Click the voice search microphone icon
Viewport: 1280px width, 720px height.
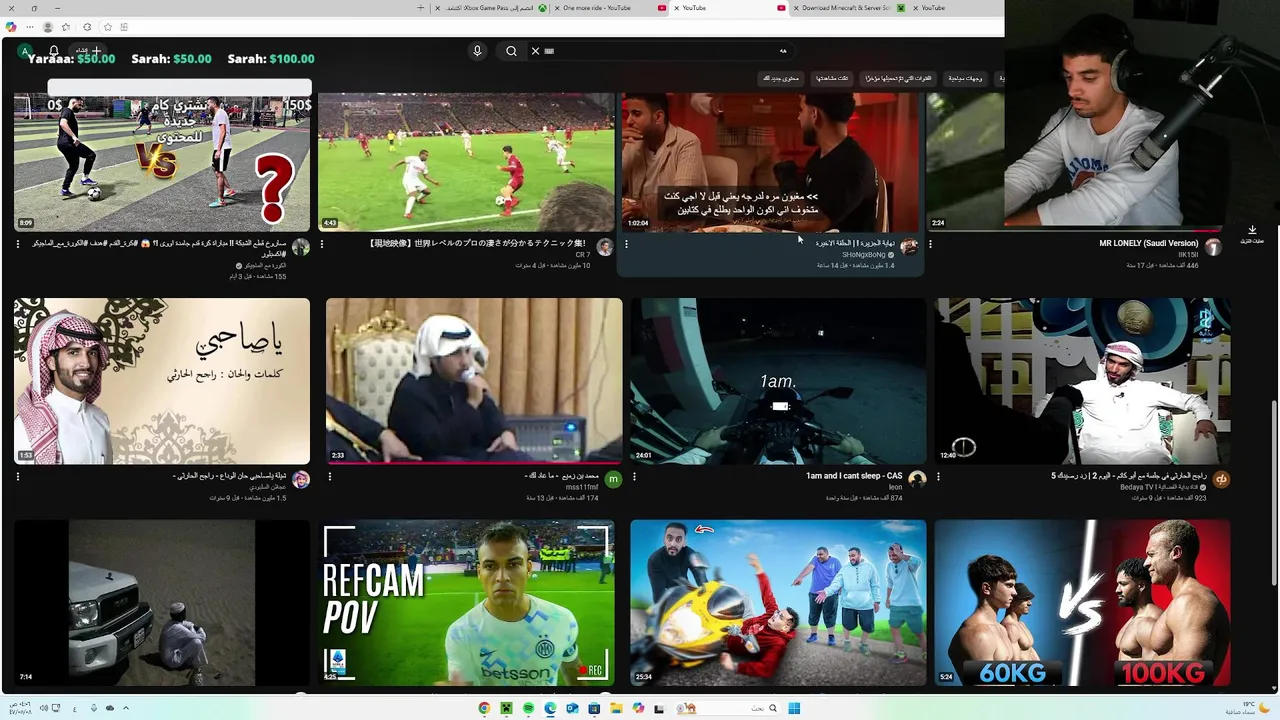coord(477,51)
